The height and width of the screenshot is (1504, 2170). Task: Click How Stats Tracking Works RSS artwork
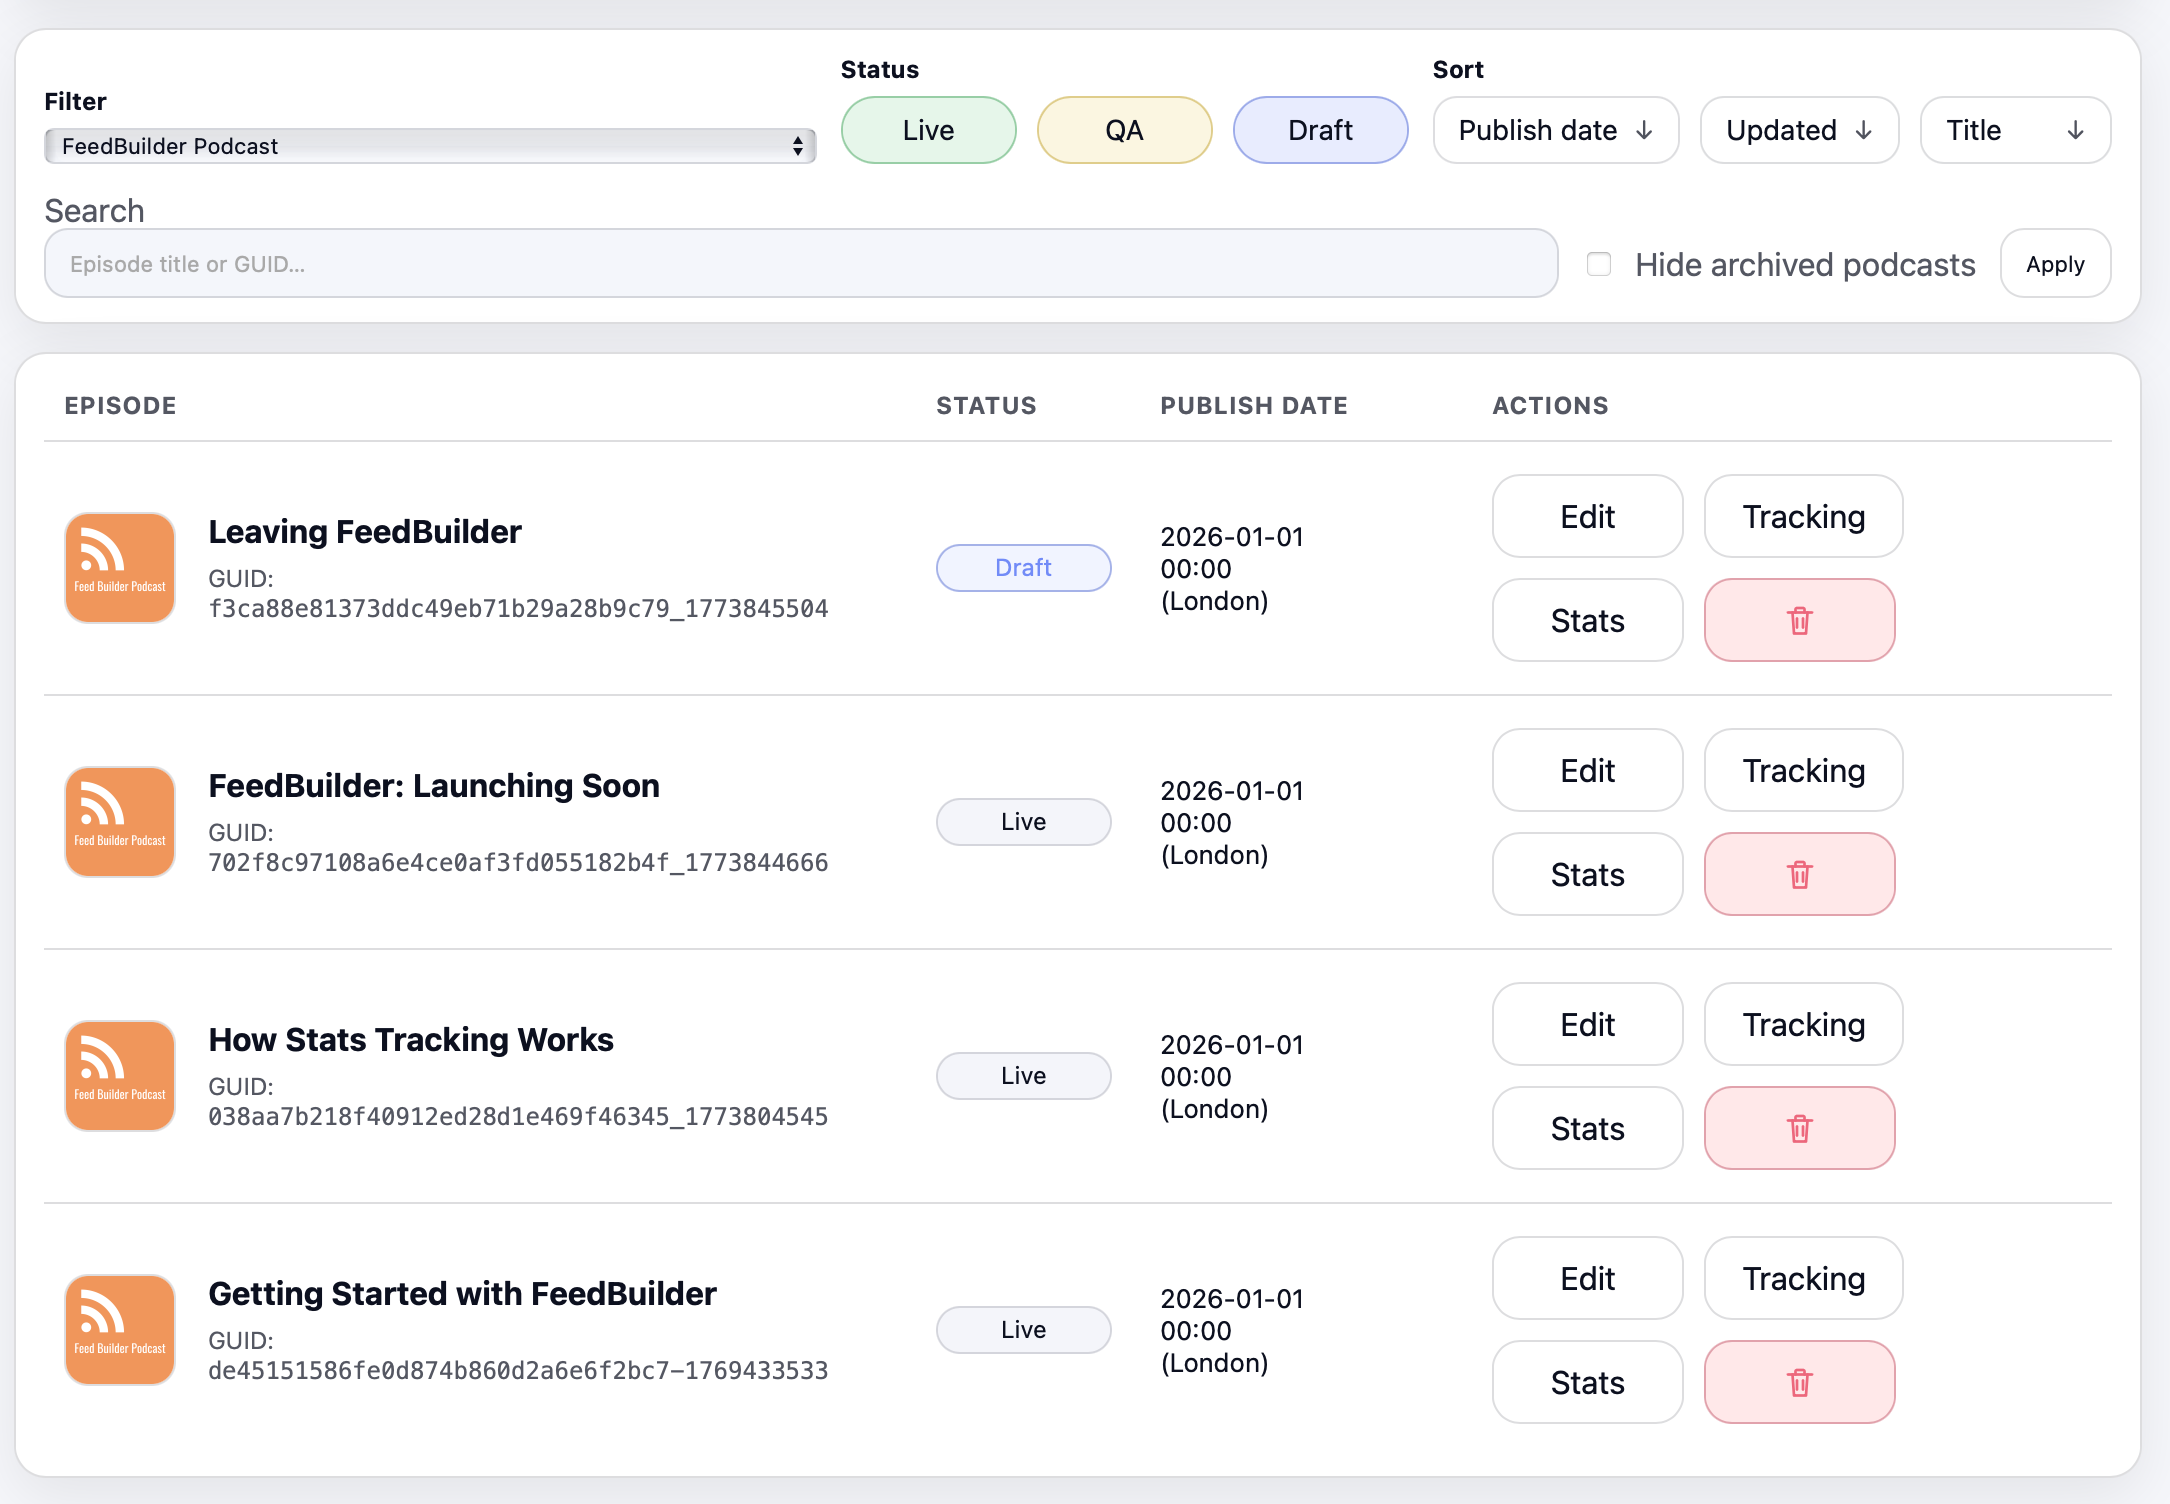tap(120, 1076)
